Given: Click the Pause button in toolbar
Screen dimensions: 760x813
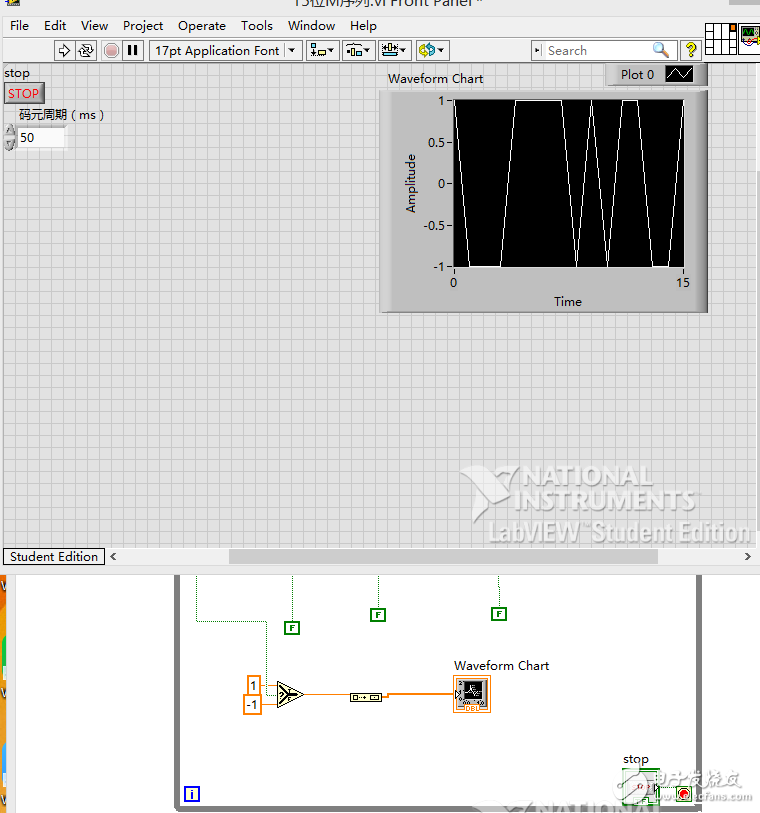Looking at the screenshot, I should point(133,50).
